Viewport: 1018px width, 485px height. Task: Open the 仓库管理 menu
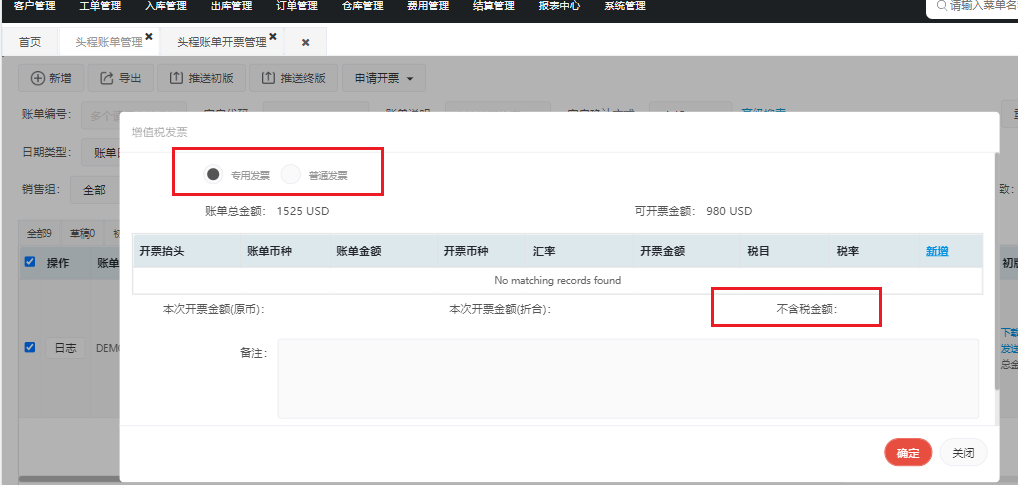coord(362,6)
